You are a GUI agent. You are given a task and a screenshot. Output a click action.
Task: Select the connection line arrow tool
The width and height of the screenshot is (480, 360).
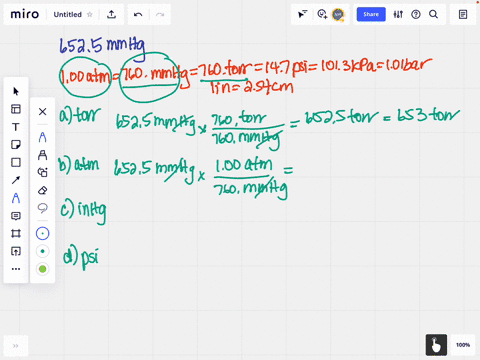click(16, 180)
